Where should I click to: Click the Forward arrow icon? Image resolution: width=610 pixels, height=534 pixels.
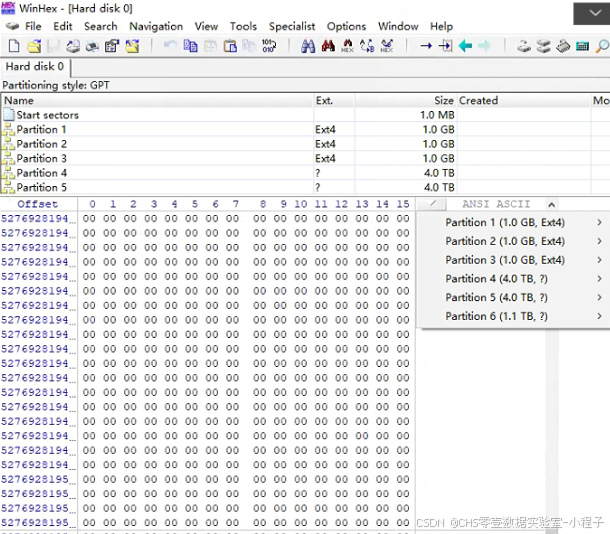484,46
